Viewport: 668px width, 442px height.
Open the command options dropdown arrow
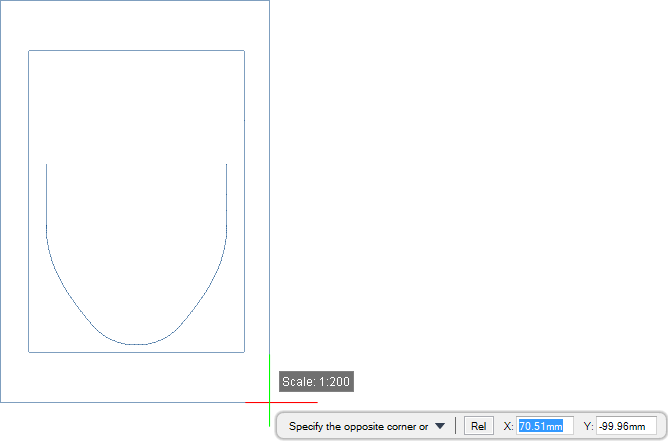click(x=440, y=426)
